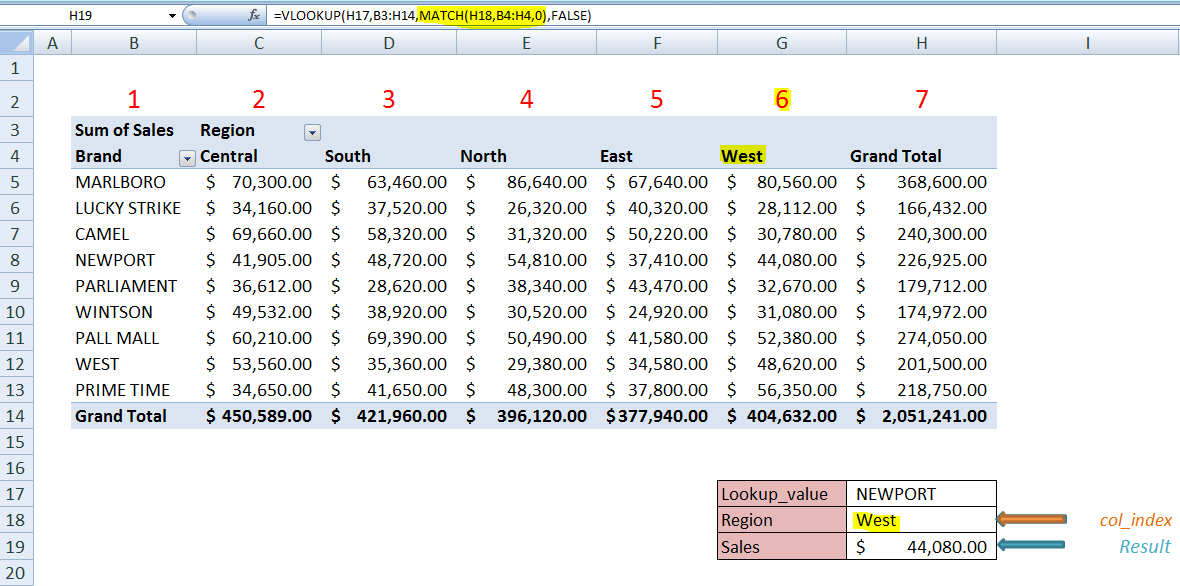Click the 'Lookup_value' label cell
This screenshot has width=1180, height=586.
(782, 494)
